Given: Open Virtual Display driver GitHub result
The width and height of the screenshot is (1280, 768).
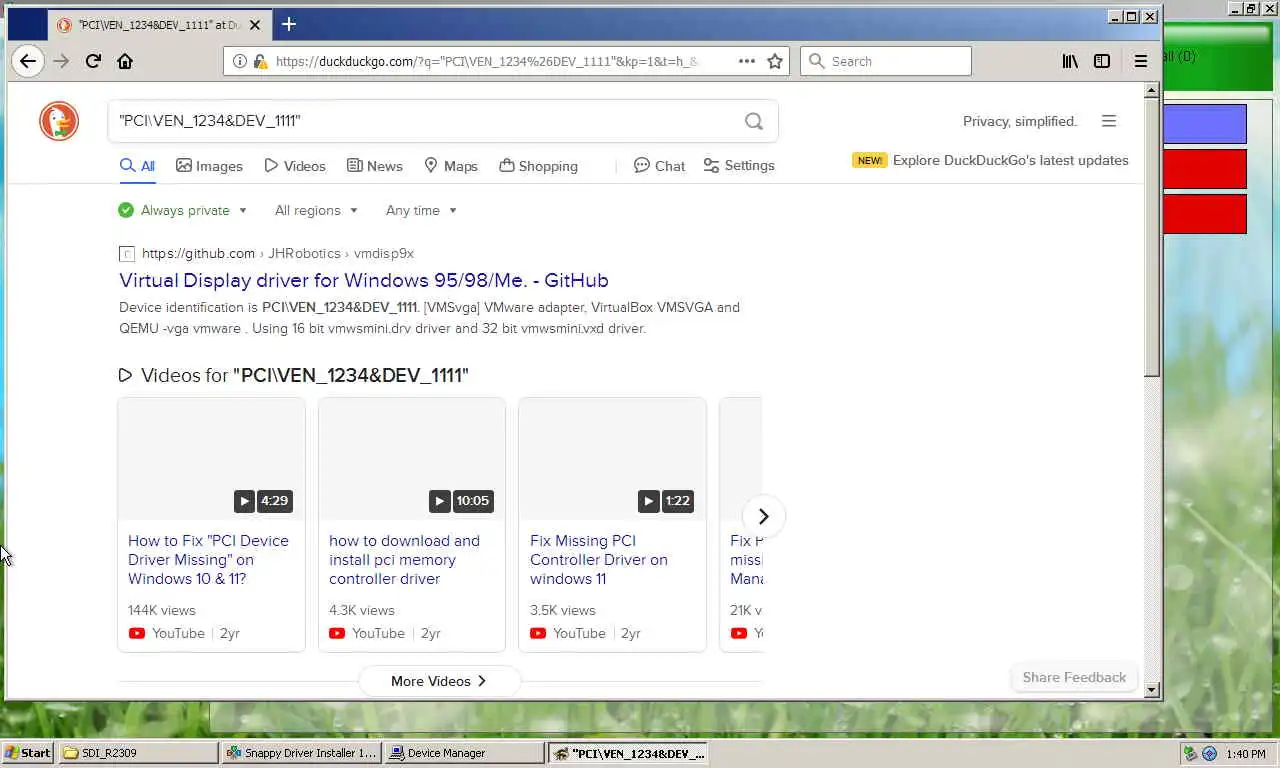Looking at the screenshot, I should coord(364,280).
